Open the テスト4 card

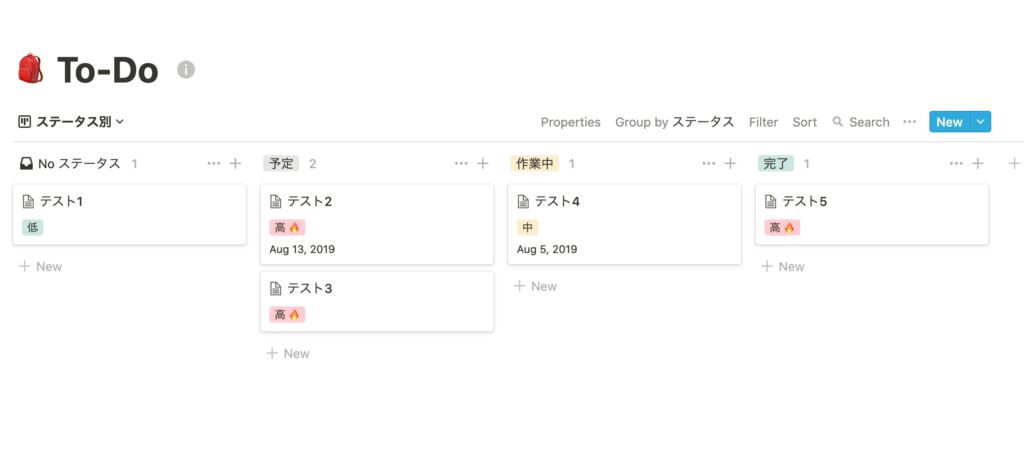(x=624, y=224)
